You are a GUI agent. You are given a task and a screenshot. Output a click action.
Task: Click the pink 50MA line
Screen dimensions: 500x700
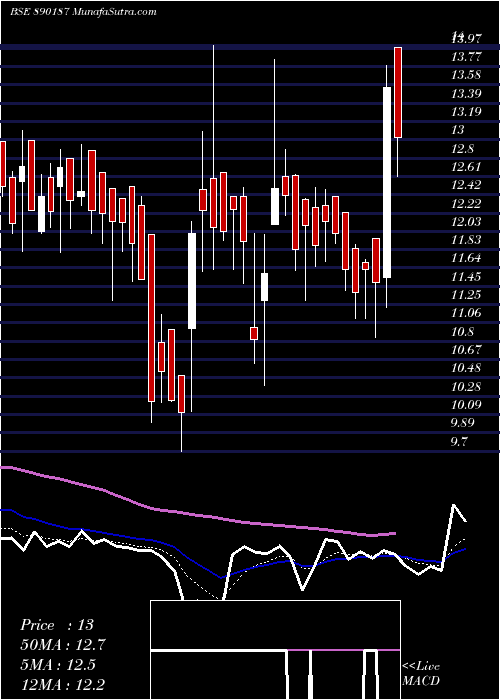point(196,514)
